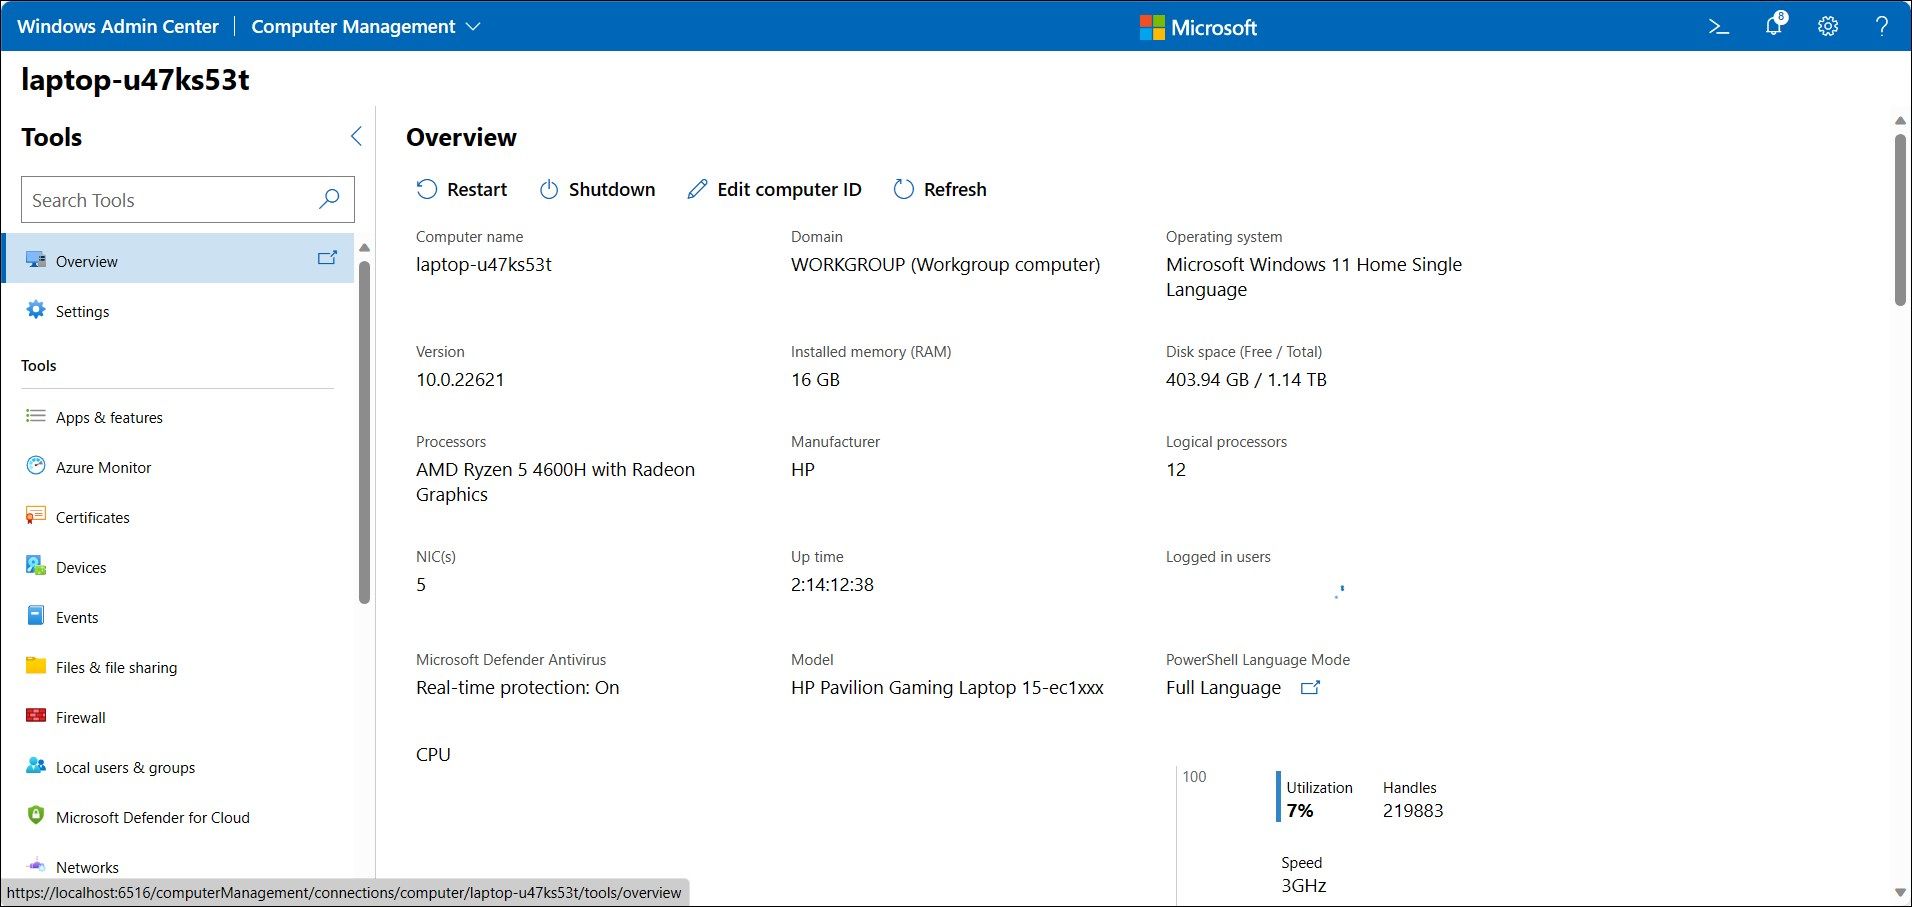Select the Devices tool
The height and width of the screenshot is (907, 1912).
pos(81,567)
